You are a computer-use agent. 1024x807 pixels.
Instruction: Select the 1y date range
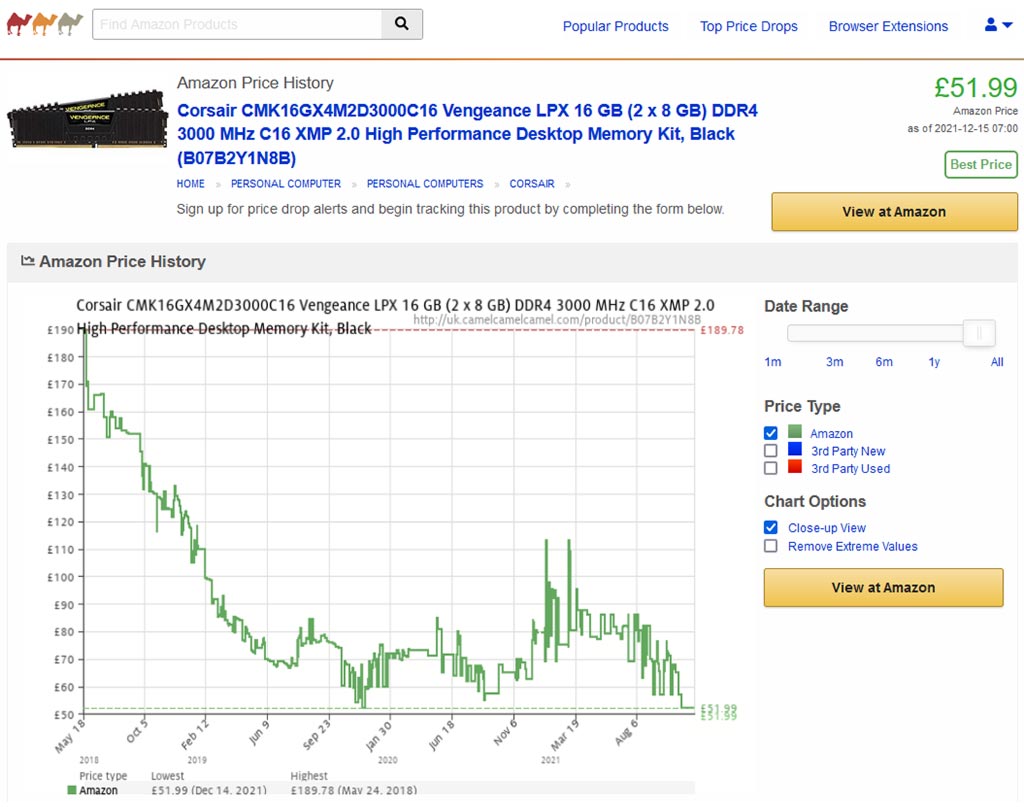click(934, 362)
